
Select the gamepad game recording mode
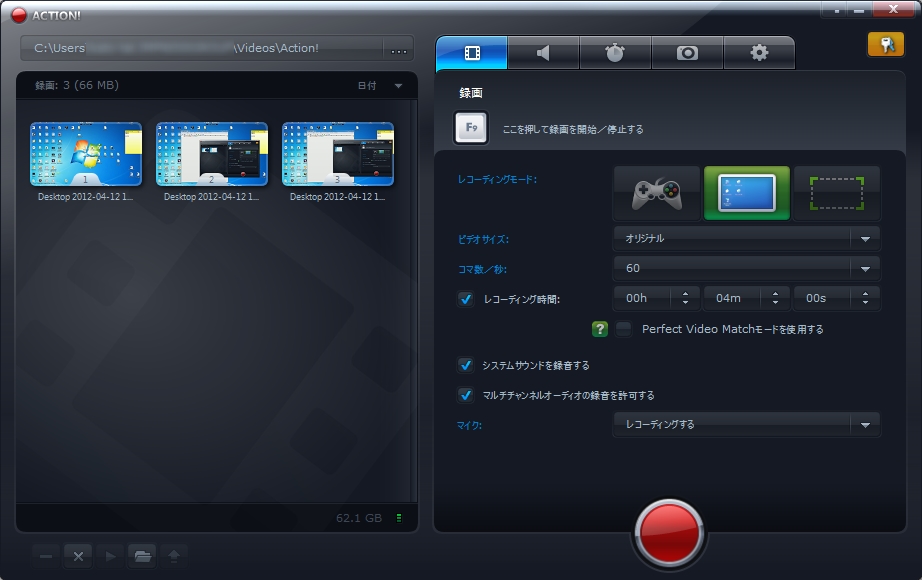[654, 193]
